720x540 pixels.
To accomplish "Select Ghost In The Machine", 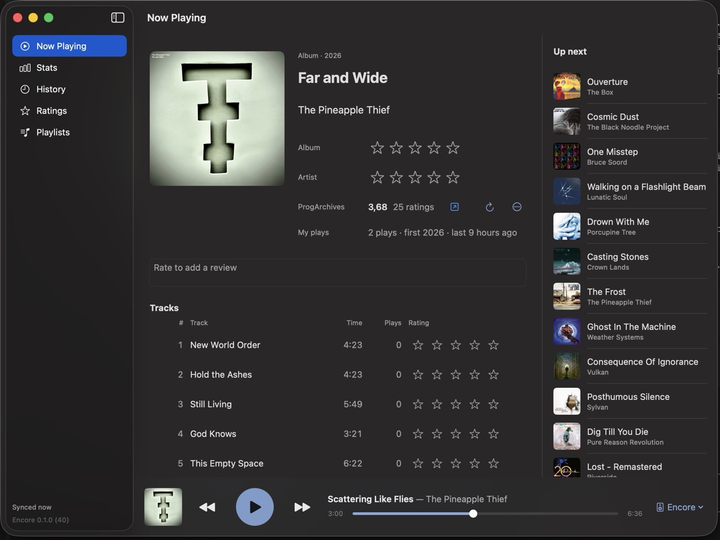I will 630,332.
